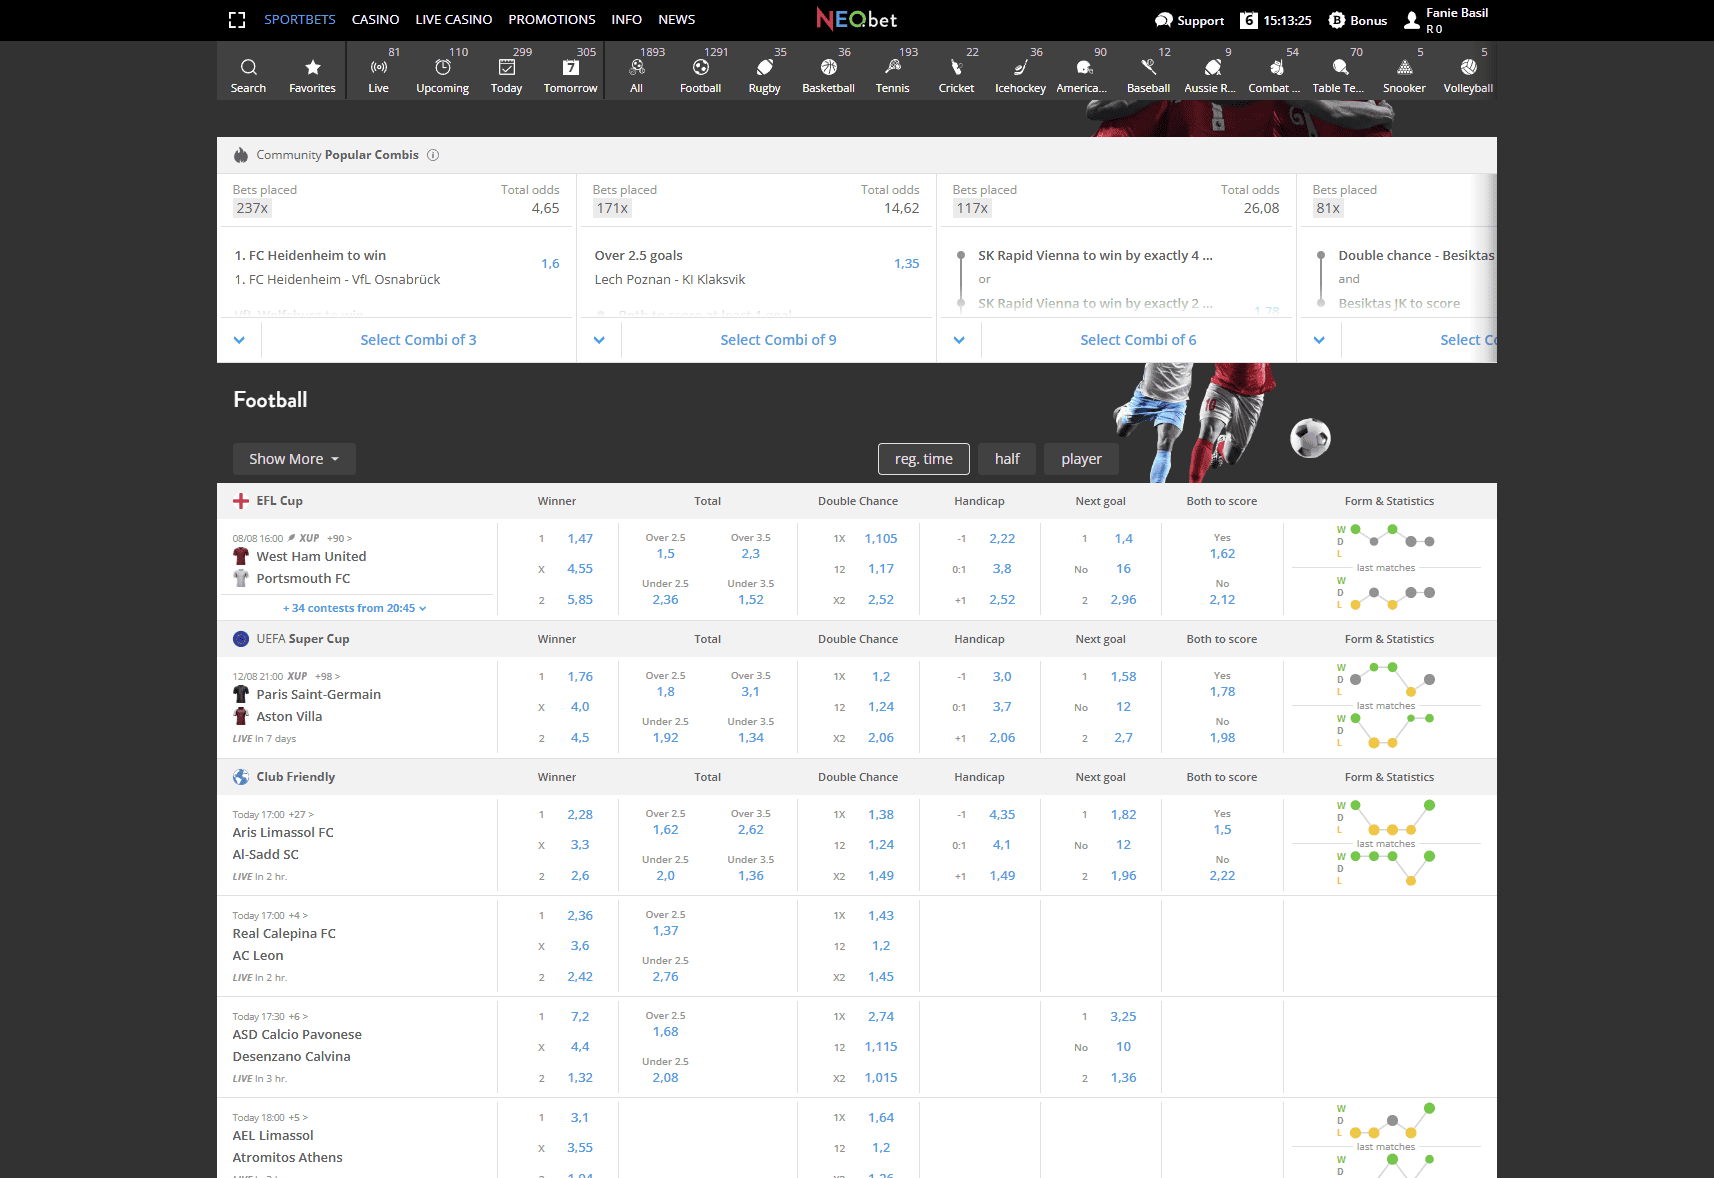The height and width of the screenshot is (1178, 1714).
Task: Open AEL Limassol match
Action: click(273, 1136)
